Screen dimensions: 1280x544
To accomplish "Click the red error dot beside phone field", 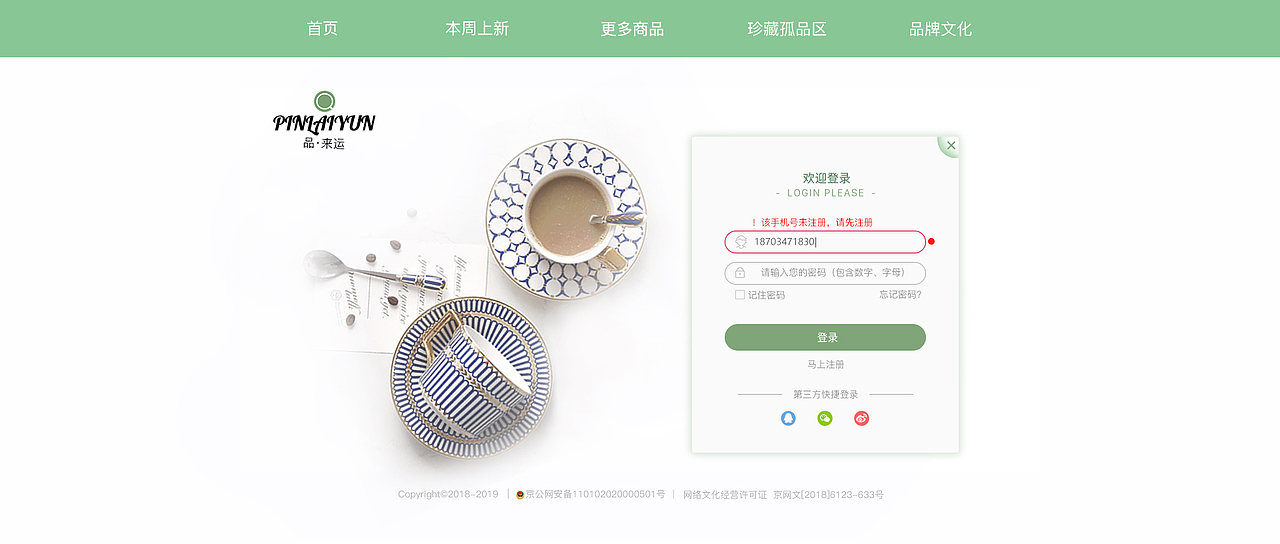I will click(x=931, y=241).
